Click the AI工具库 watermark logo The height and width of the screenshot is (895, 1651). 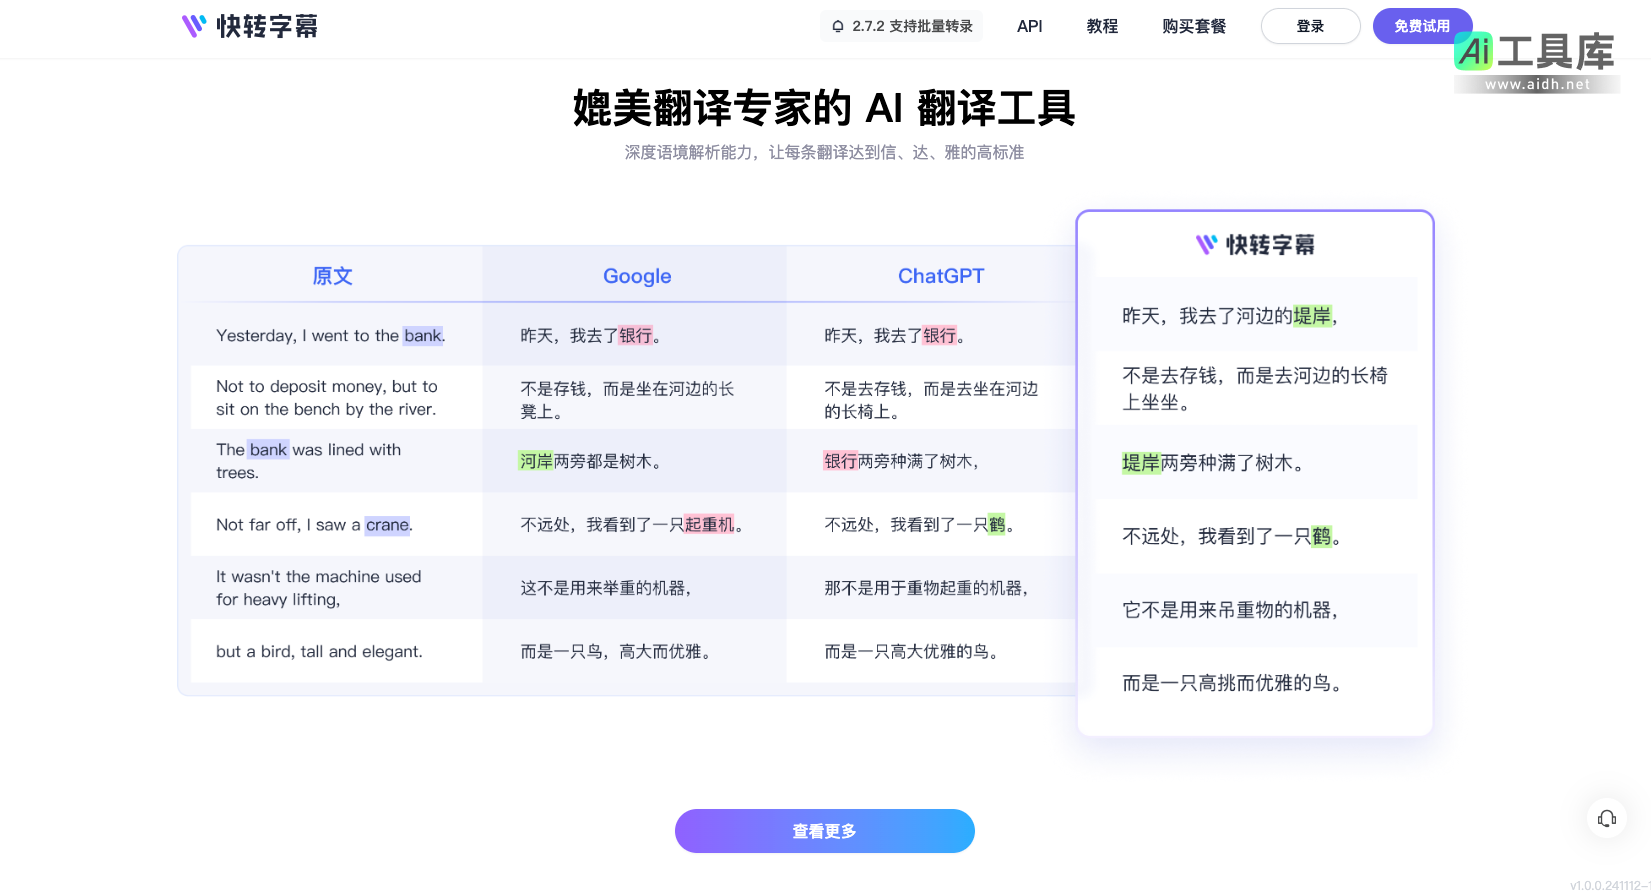pos(1535,60)
